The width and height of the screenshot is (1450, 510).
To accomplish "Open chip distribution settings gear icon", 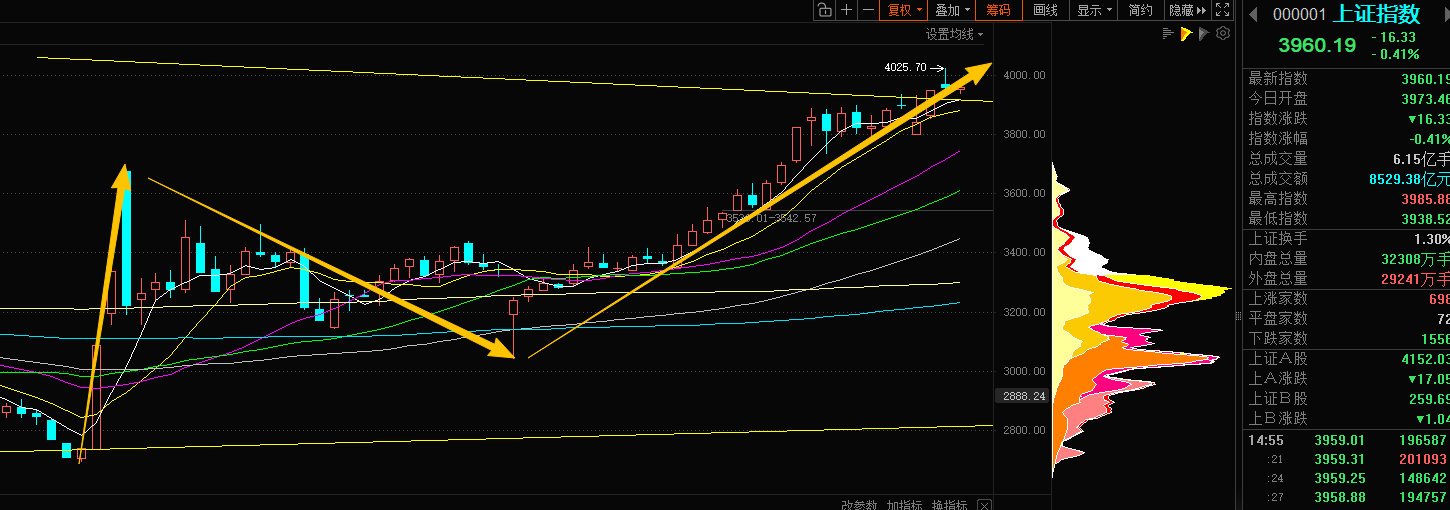I will 1222,34.
